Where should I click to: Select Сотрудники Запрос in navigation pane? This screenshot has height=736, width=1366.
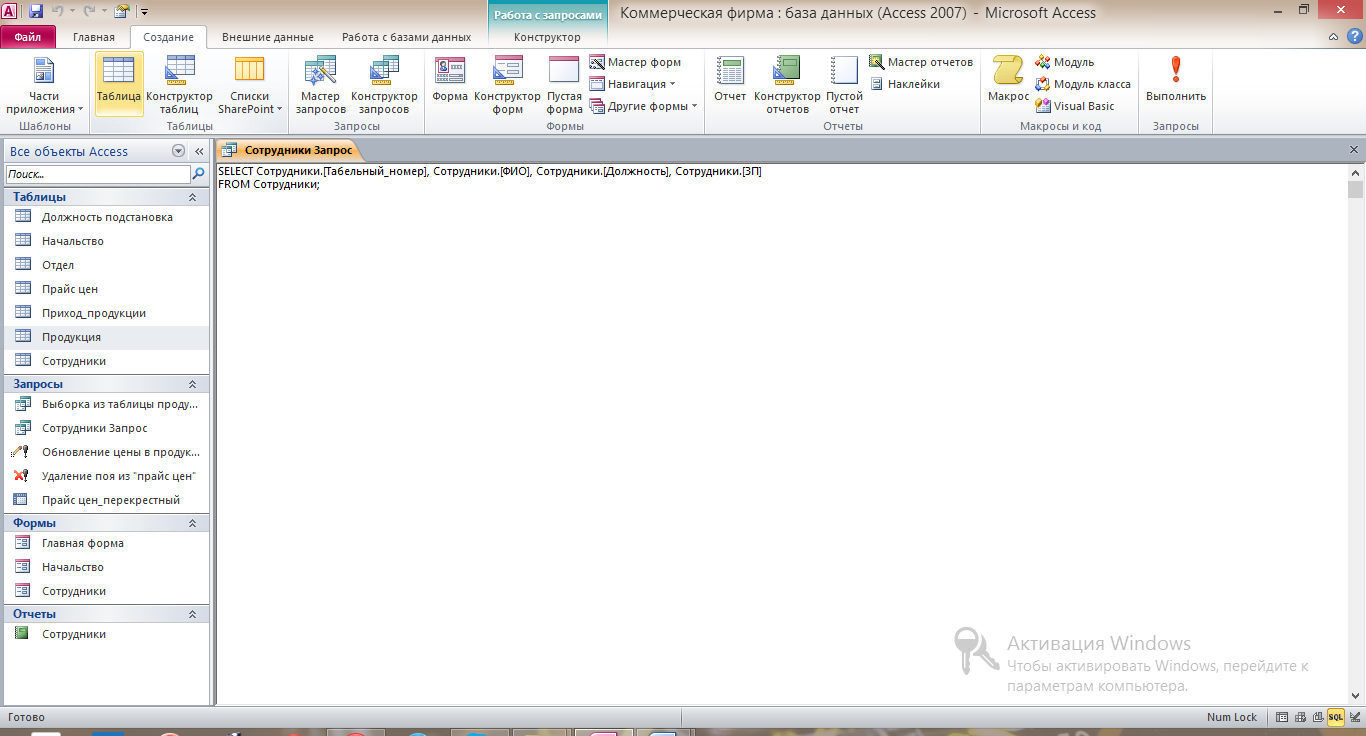[107, 428]
